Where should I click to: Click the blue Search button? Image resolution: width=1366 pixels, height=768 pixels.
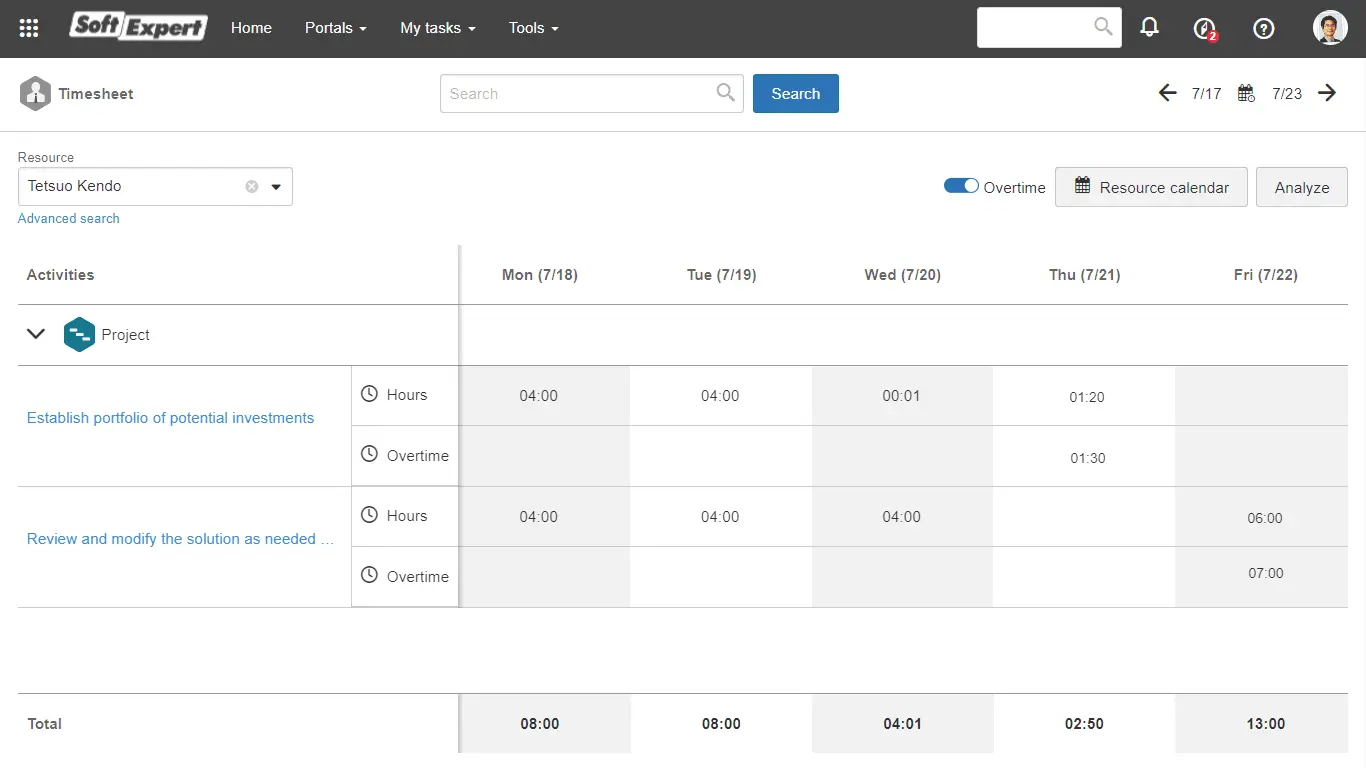[x=795, y=93]
